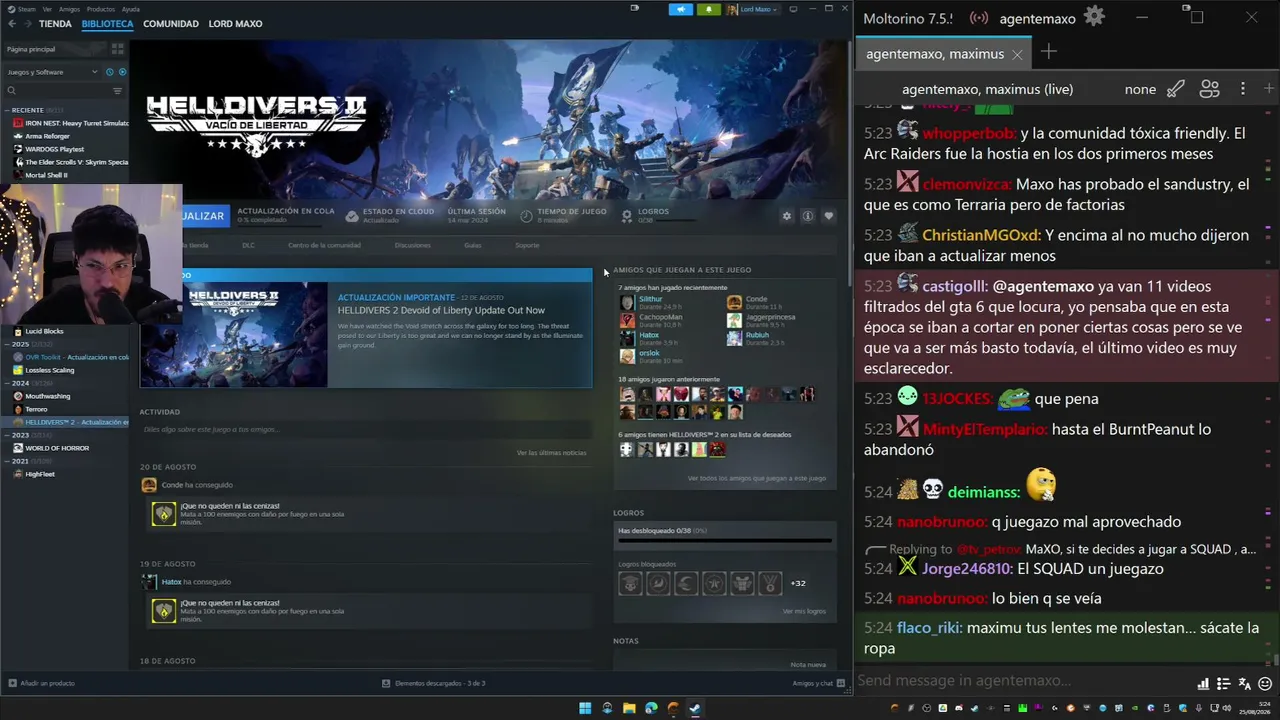Show chat users list icon
This screenshot has height=720, width=1280.
tap(1209, 89)
